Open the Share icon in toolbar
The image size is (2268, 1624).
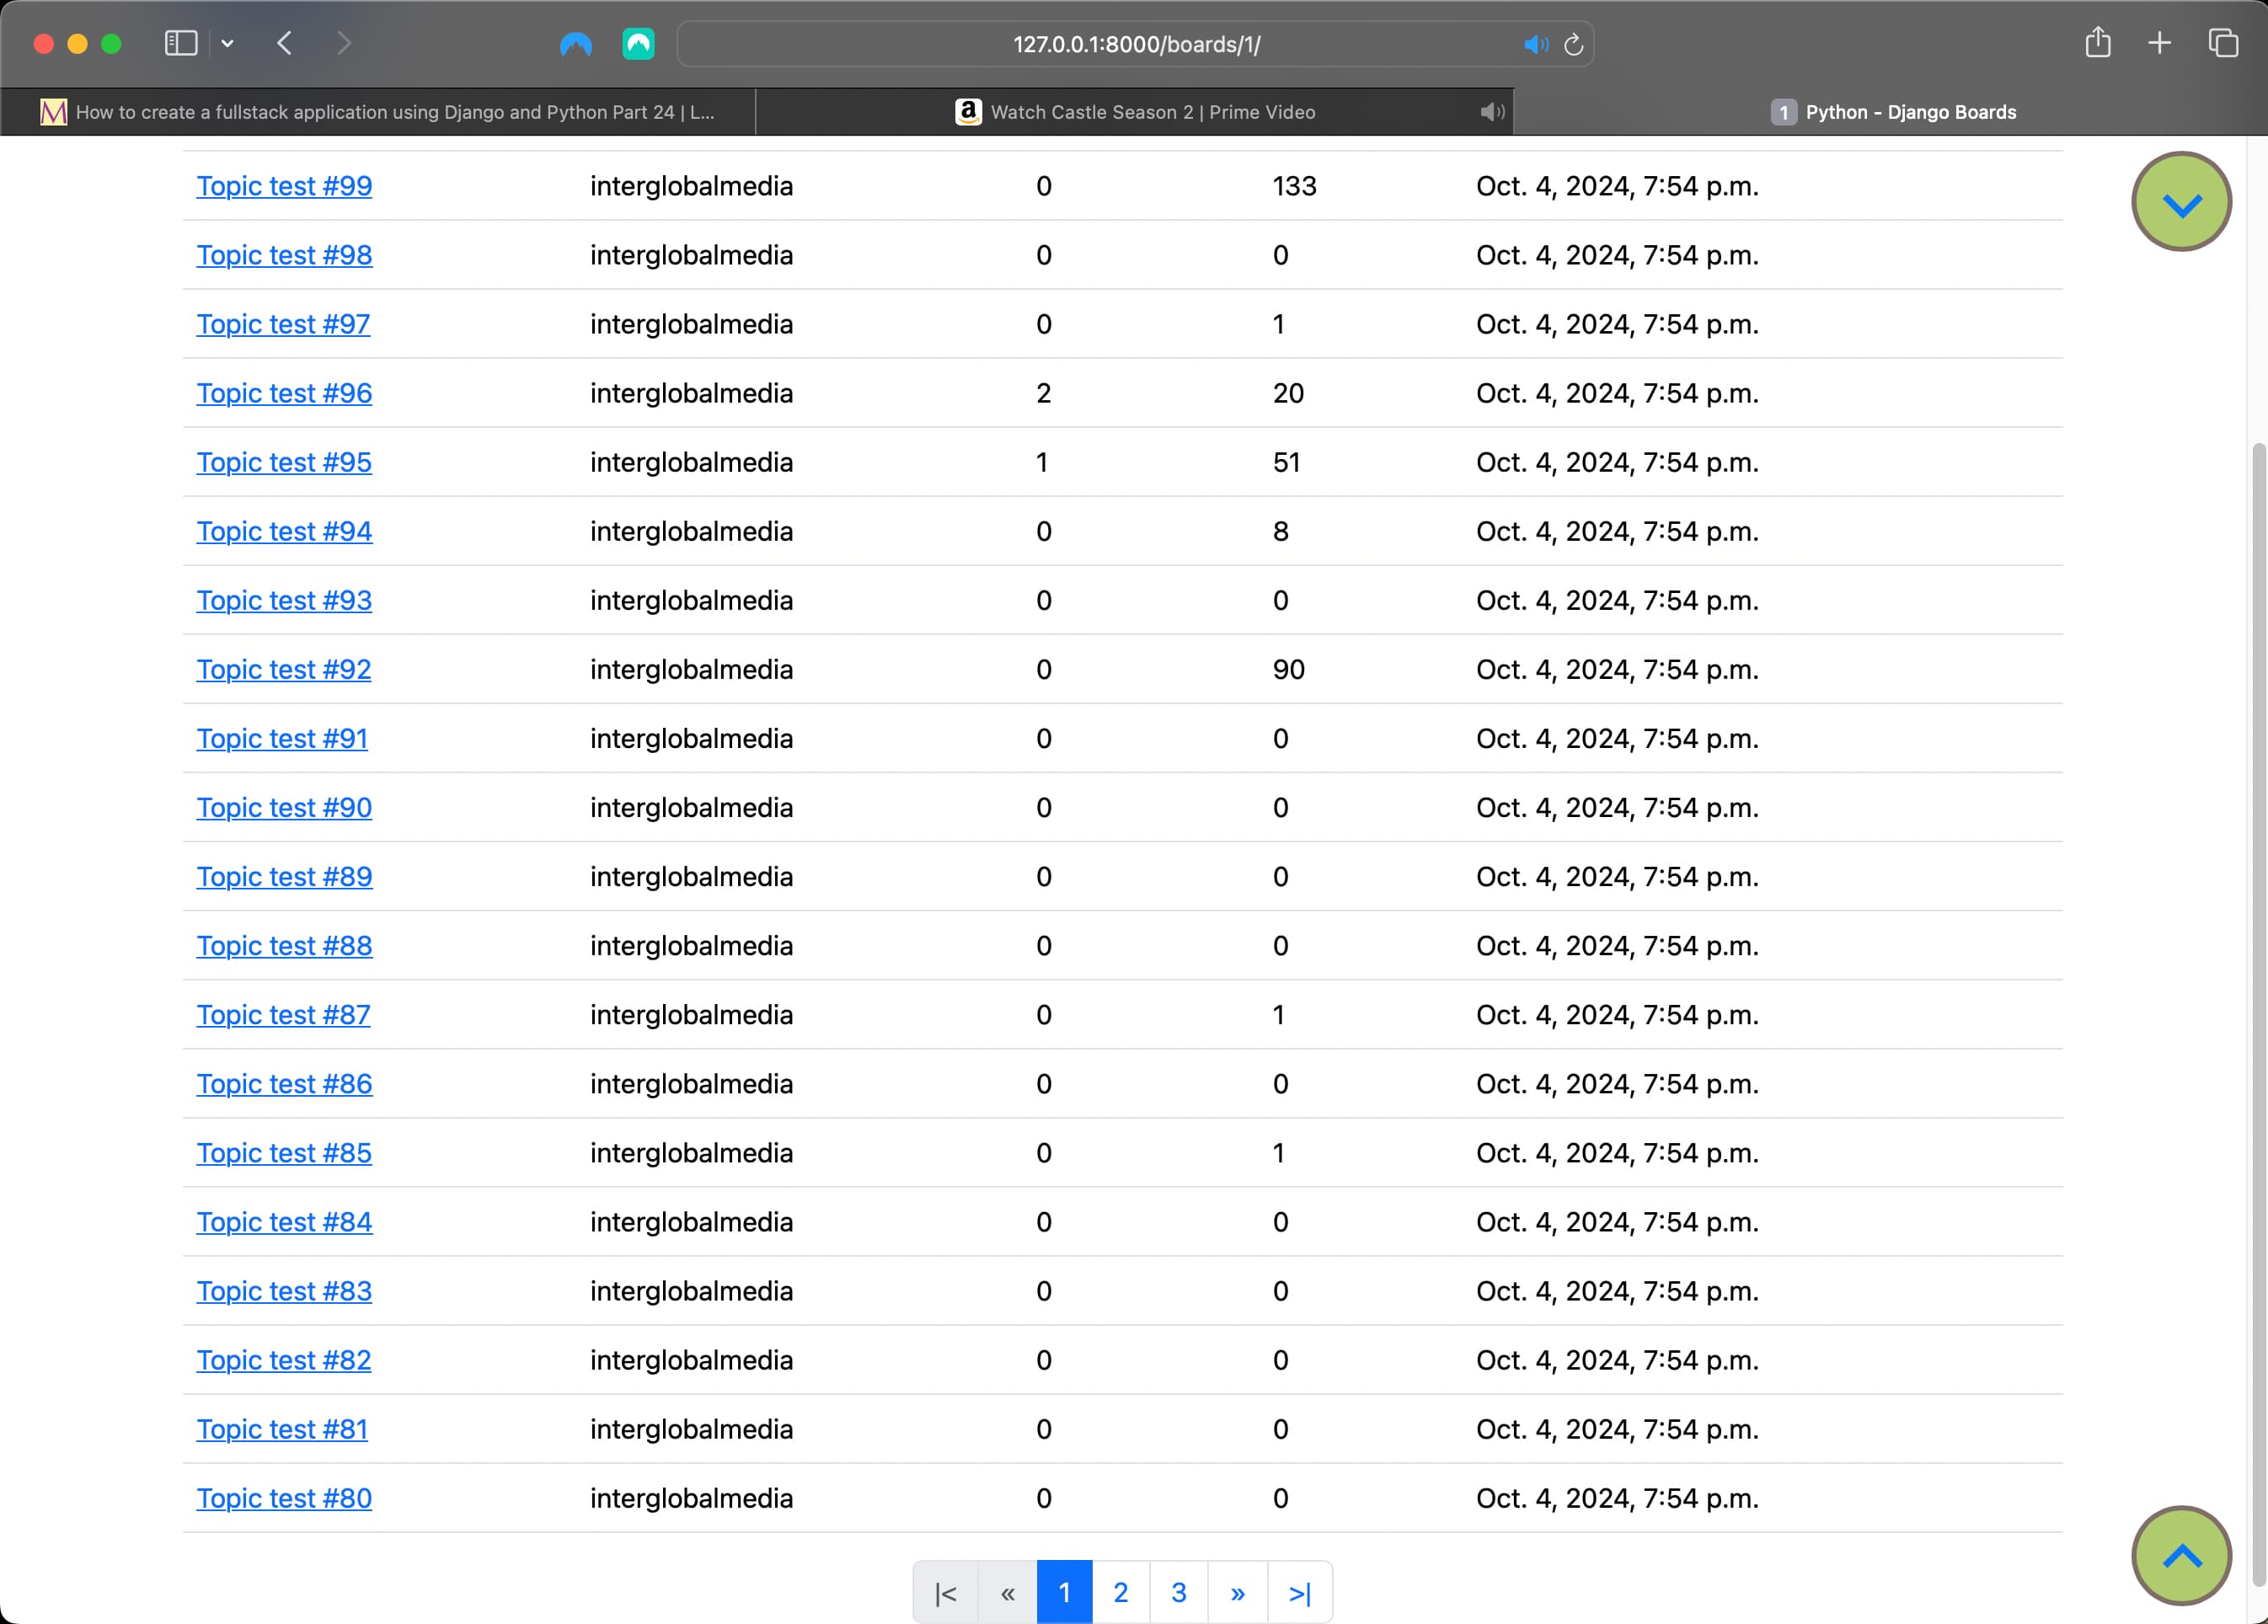click(2098, 43)
